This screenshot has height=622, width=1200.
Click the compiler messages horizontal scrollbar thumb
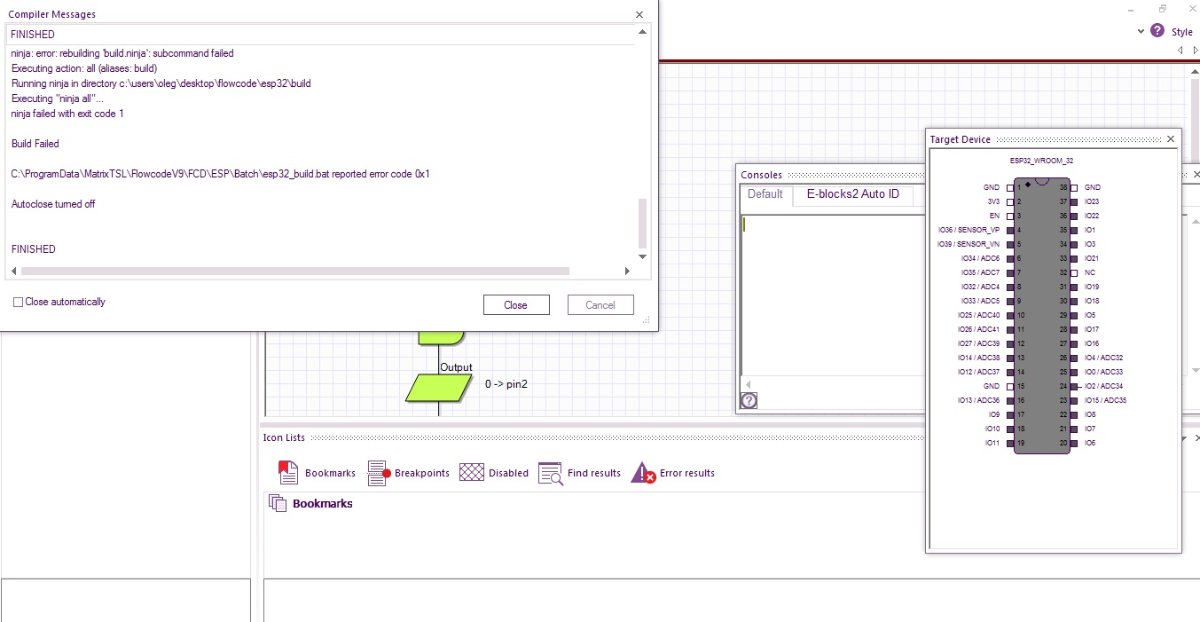(294, 271)
